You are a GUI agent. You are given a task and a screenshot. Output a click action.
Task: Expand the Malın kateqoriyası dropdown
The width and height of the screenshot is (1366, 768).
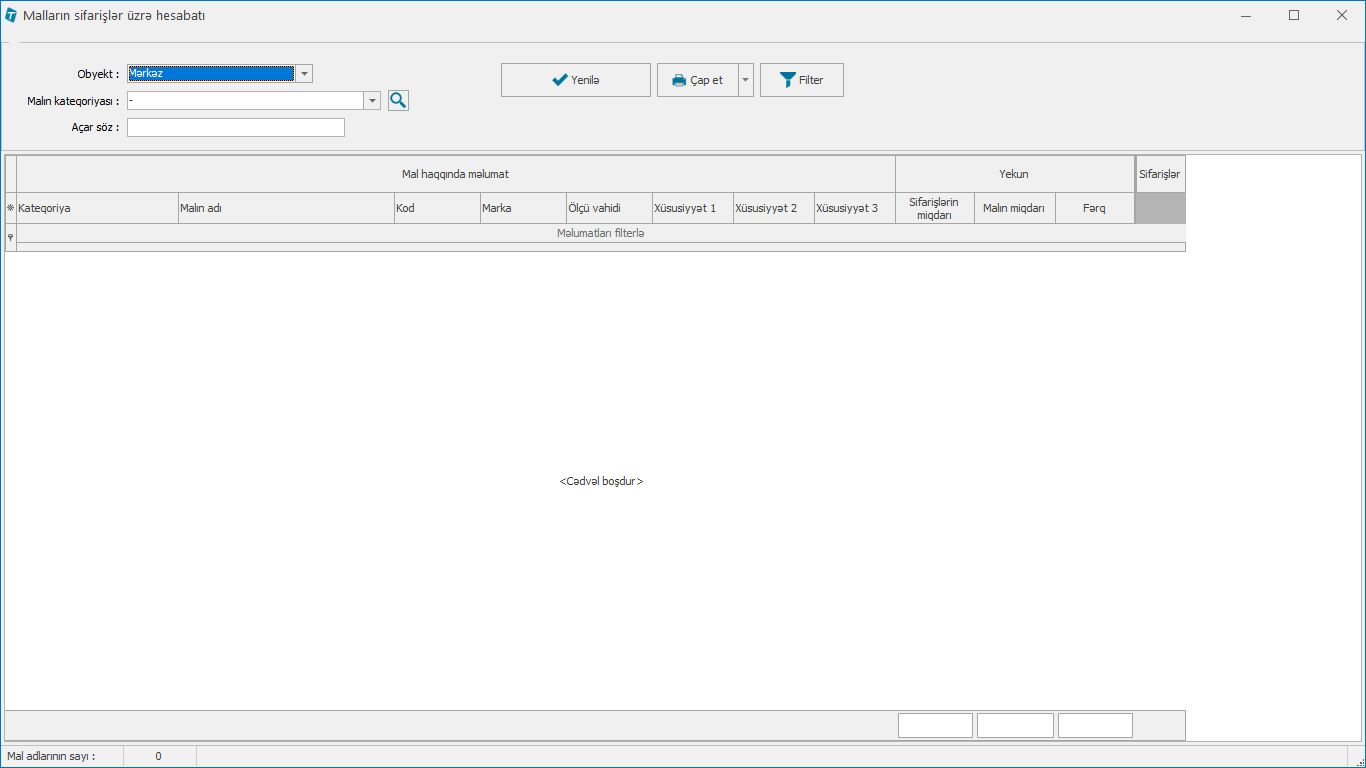point(372,100)
